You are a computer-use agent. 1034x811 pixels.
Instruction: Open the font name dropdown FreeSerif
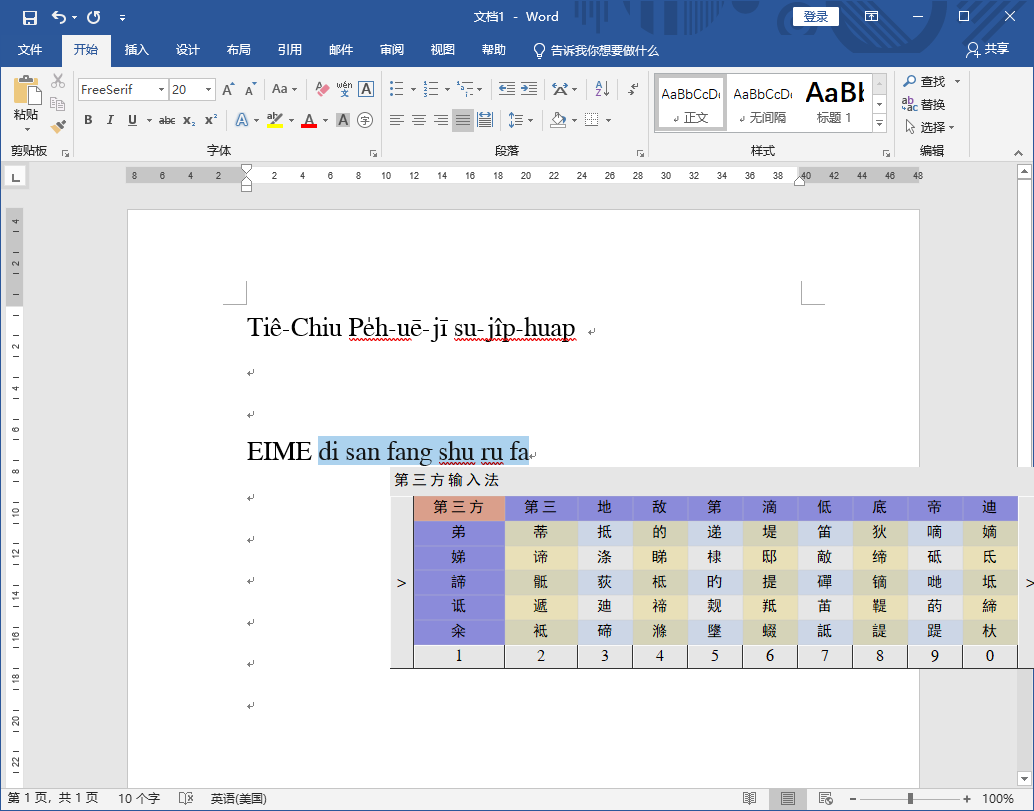tap(161, 89)
